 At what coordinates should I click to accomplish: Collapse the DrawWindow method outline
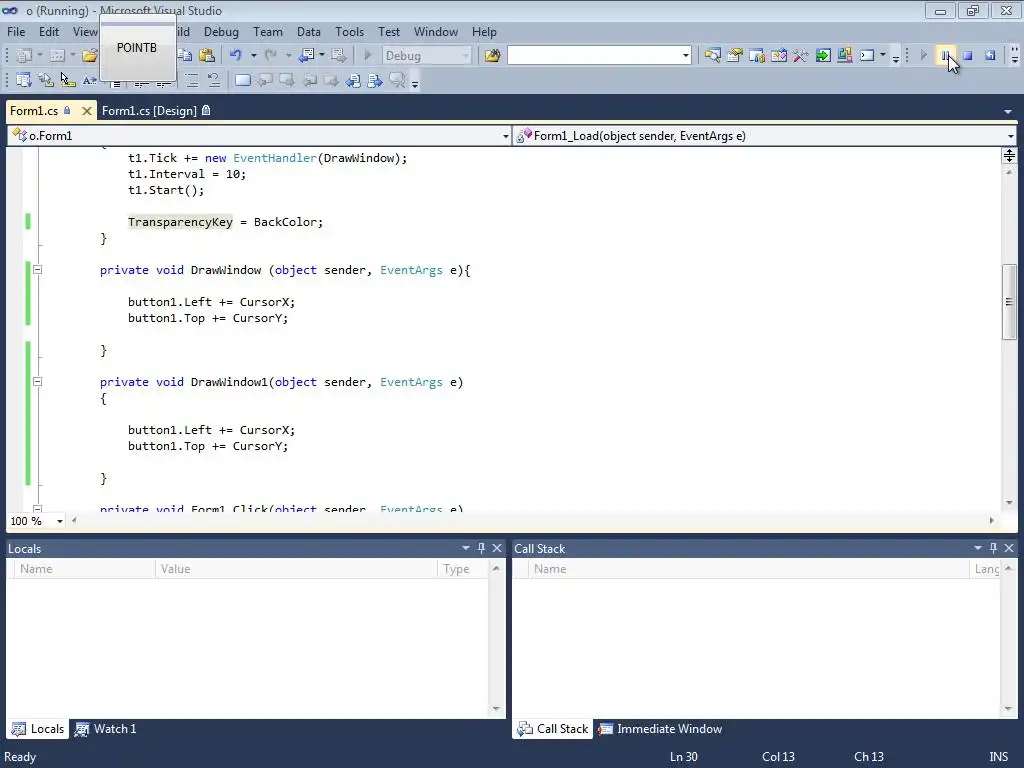coord(38,270)
